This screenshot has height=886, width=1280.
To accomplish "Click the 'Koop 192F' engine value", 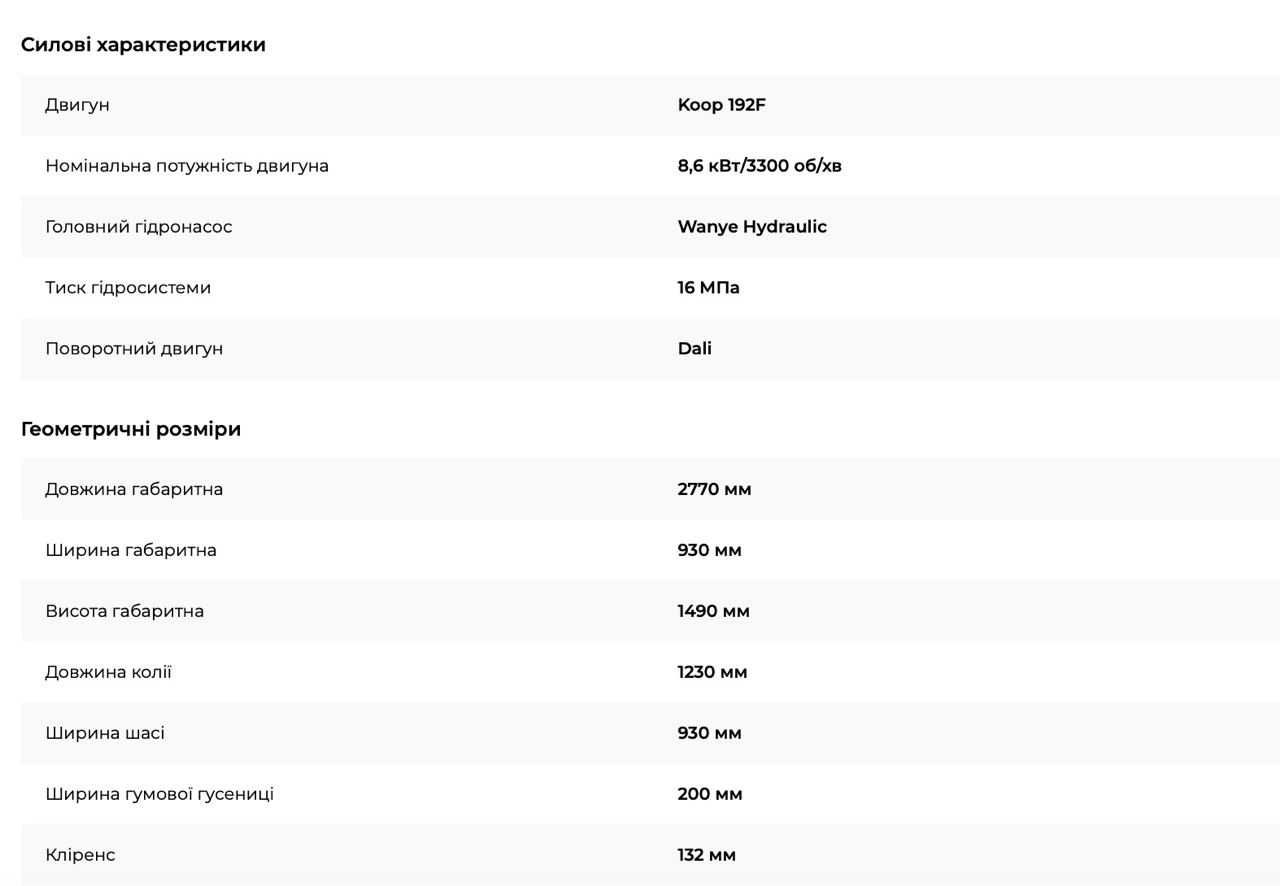I will (x=721, y=105).
